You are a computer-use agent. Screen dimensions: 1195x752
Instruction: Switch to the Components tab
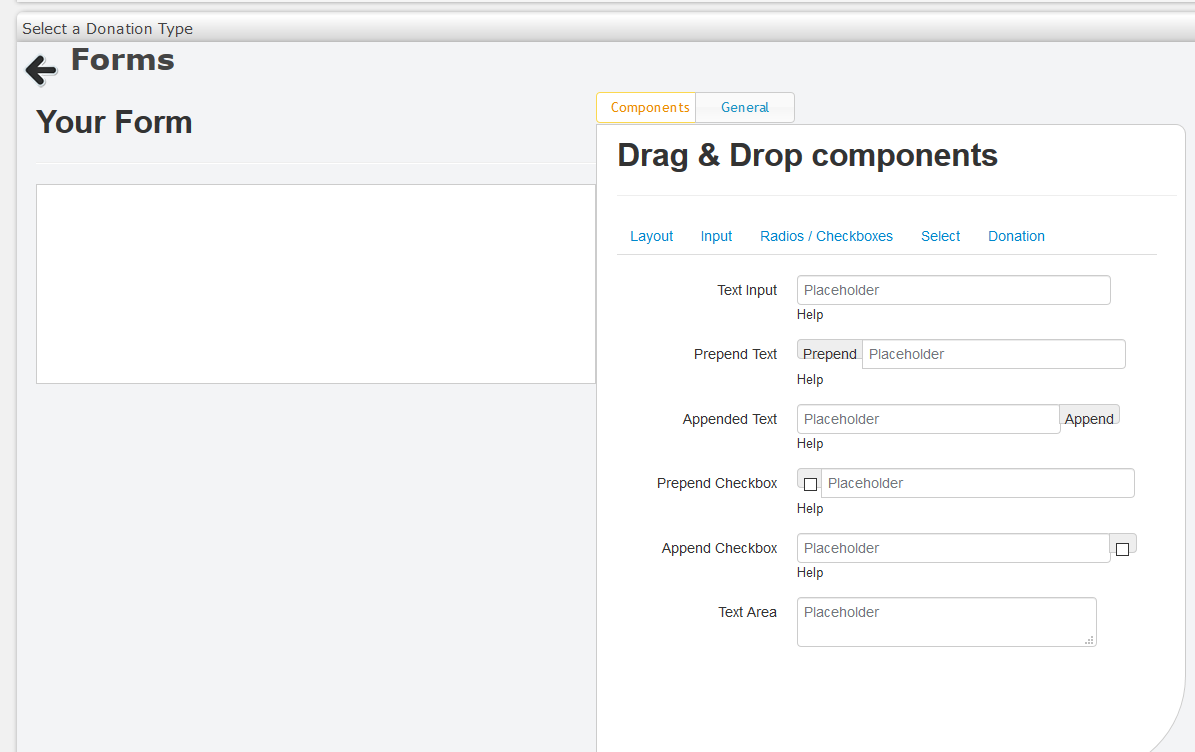pyautogui.click(x=646, y=107)
